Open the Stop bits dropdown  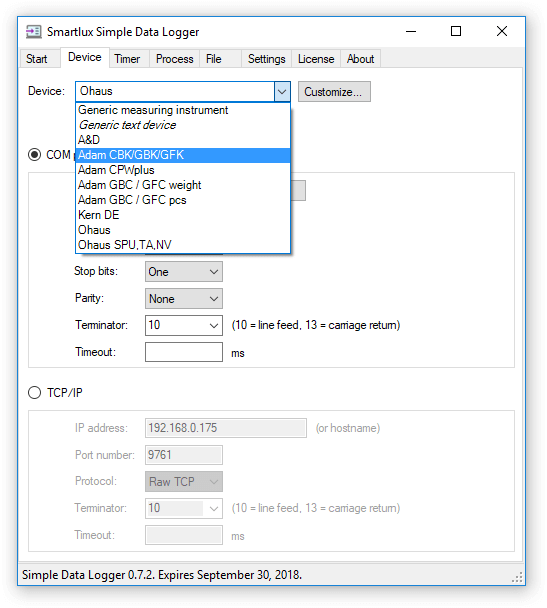click(184, 272)
